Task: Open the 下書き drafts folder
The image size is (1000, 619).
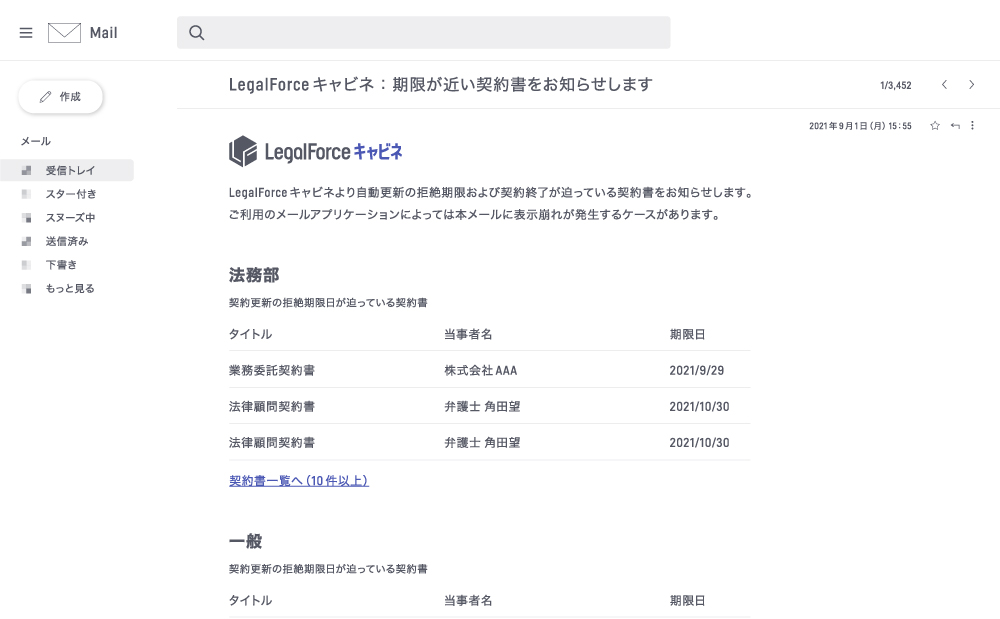Action: pyautogui.click(x=61, y=265)
